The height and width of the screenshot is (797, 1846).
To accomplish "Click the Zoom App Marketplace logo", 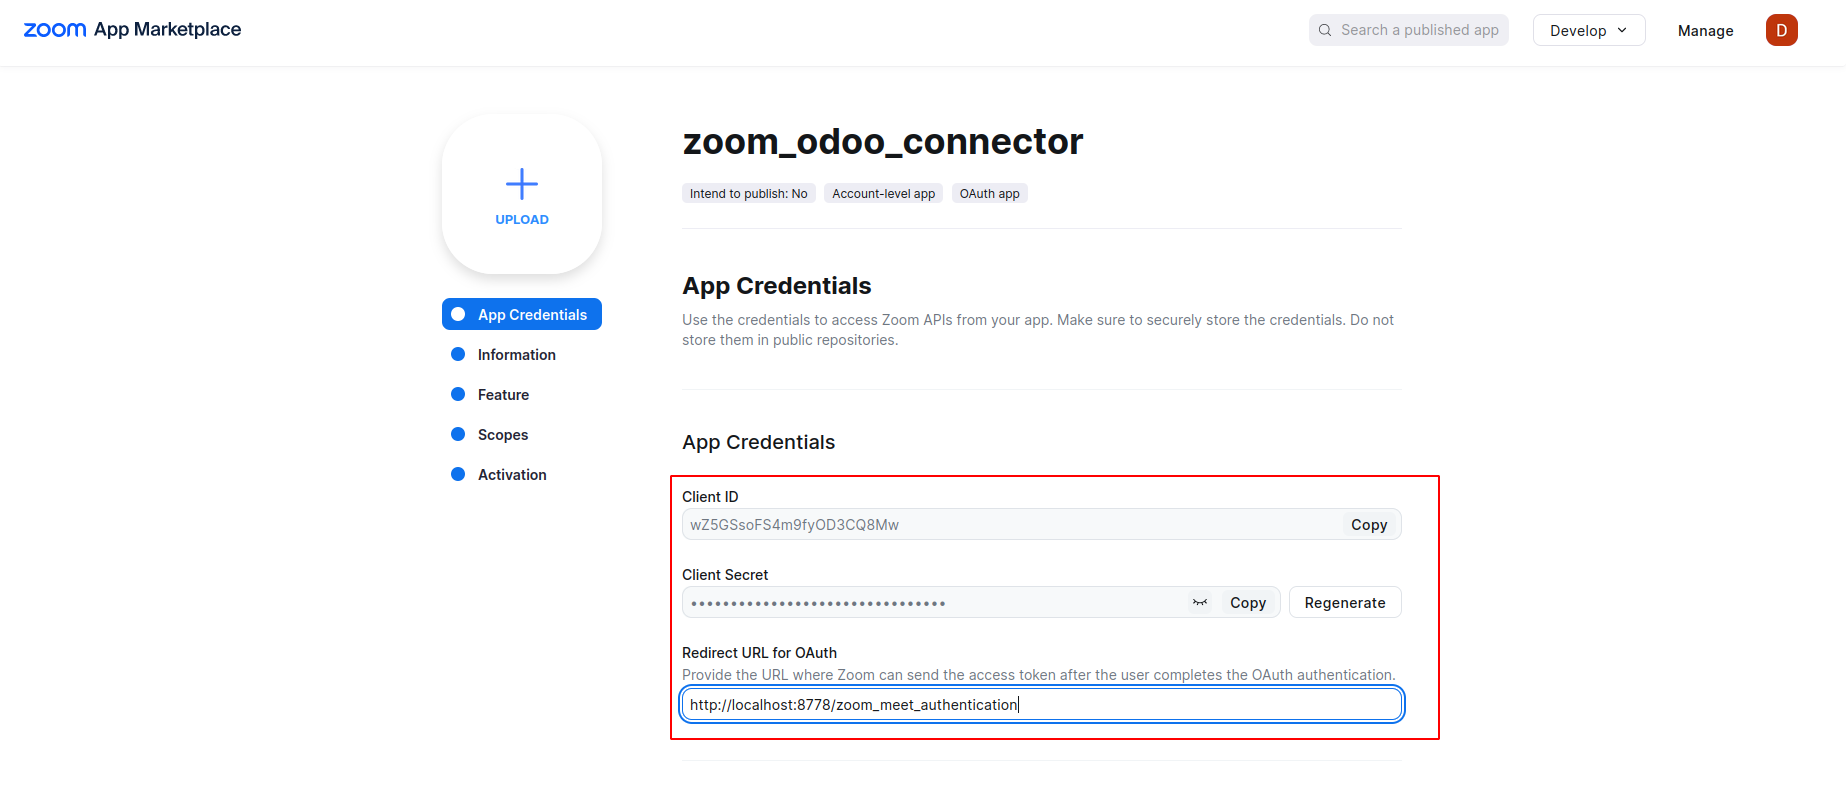I will pyautogui.click(x=132, y=30).
